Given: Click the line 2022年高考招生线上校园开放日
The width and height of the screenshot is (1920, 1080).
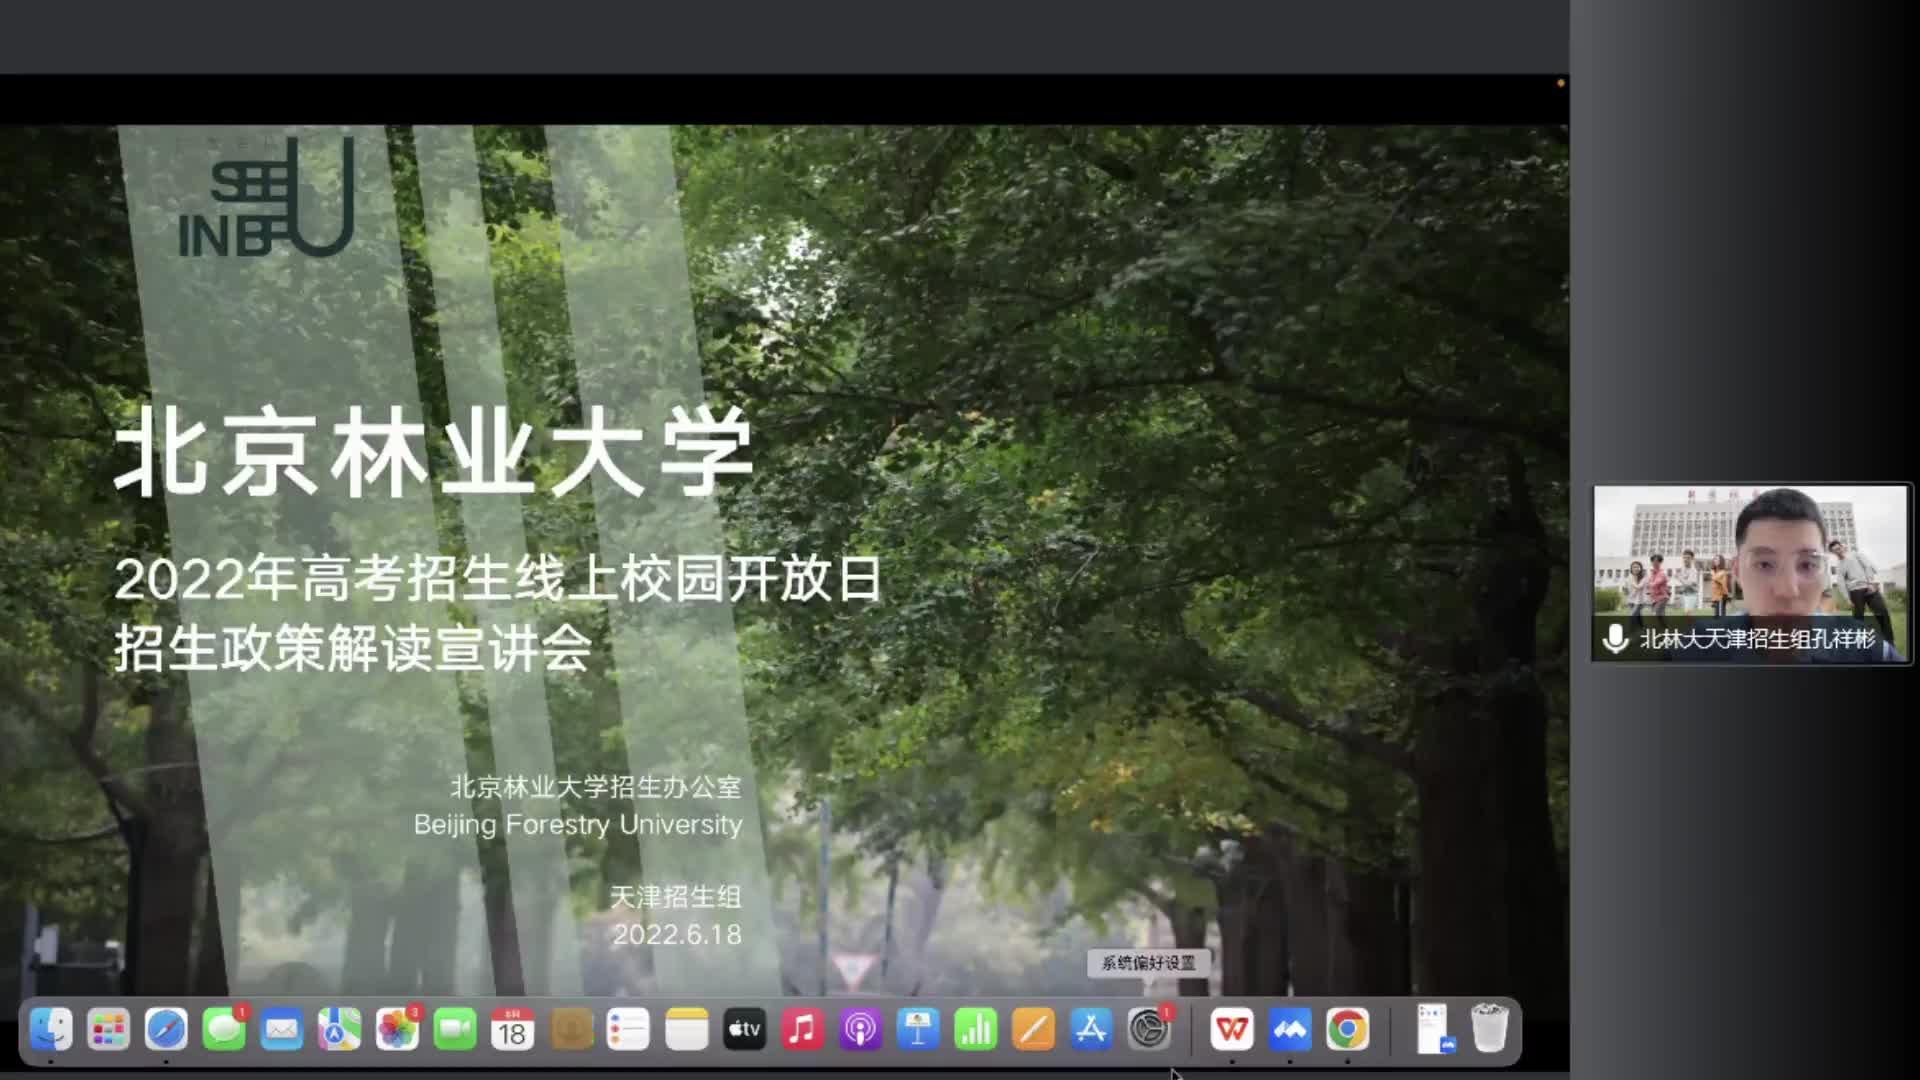Looking at the screenshot, I should click(498, 579).
